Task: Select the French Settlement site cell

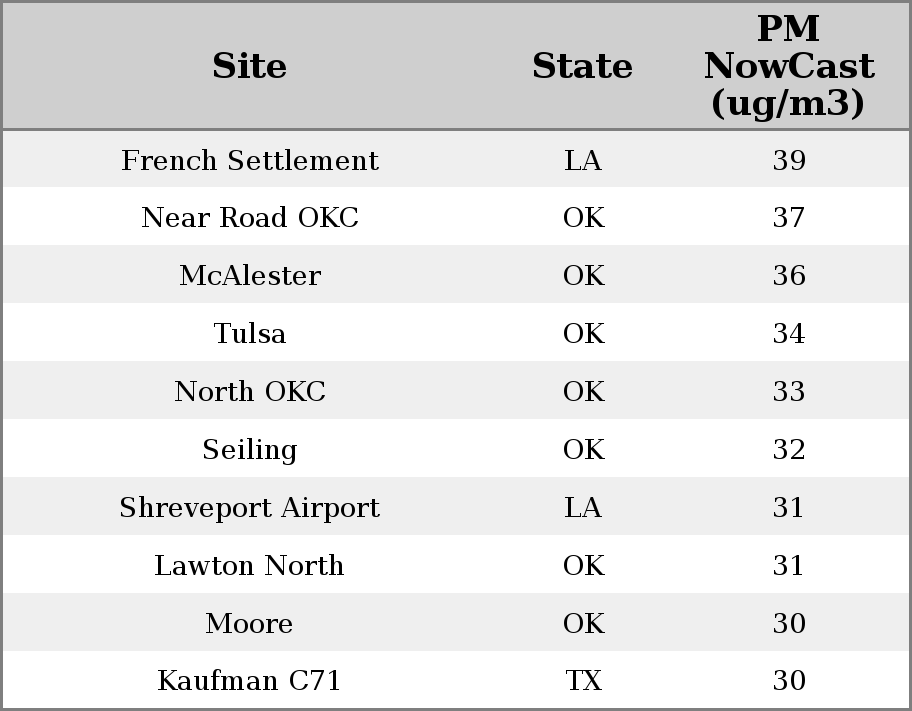Action: (249, 160)
